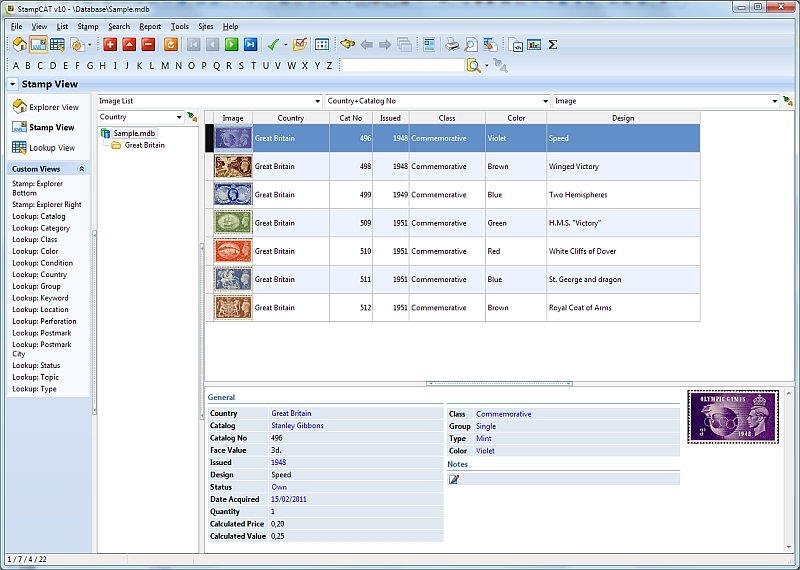800x570 pixels.
Task: Click the Stanley Gibbons catalog value
Action: 297,426
